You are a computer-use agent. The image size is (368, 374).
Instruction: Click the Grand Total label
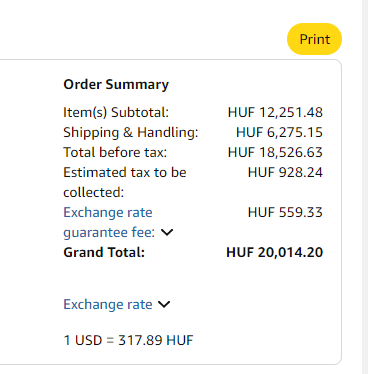tap(104, 252)
